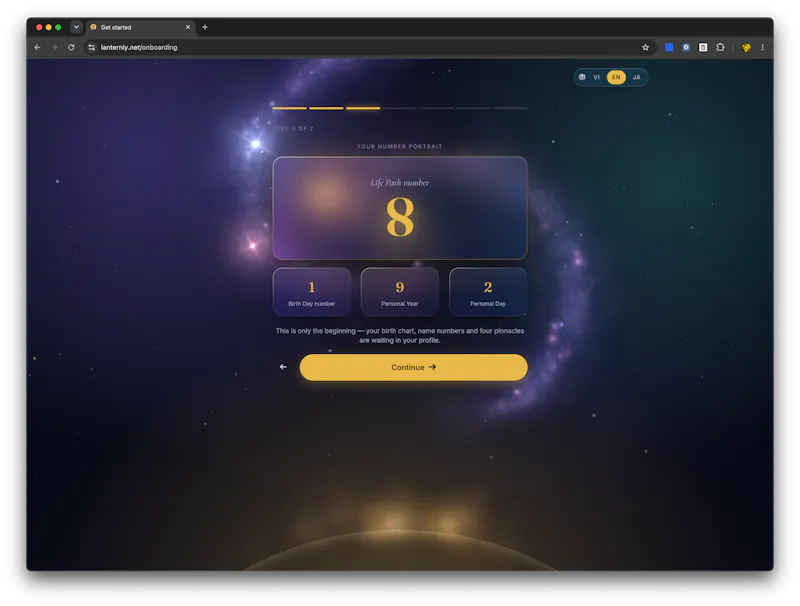Click the browser back arrow
This screenshot has height=606, width=800.
click(x=37, y=47)
